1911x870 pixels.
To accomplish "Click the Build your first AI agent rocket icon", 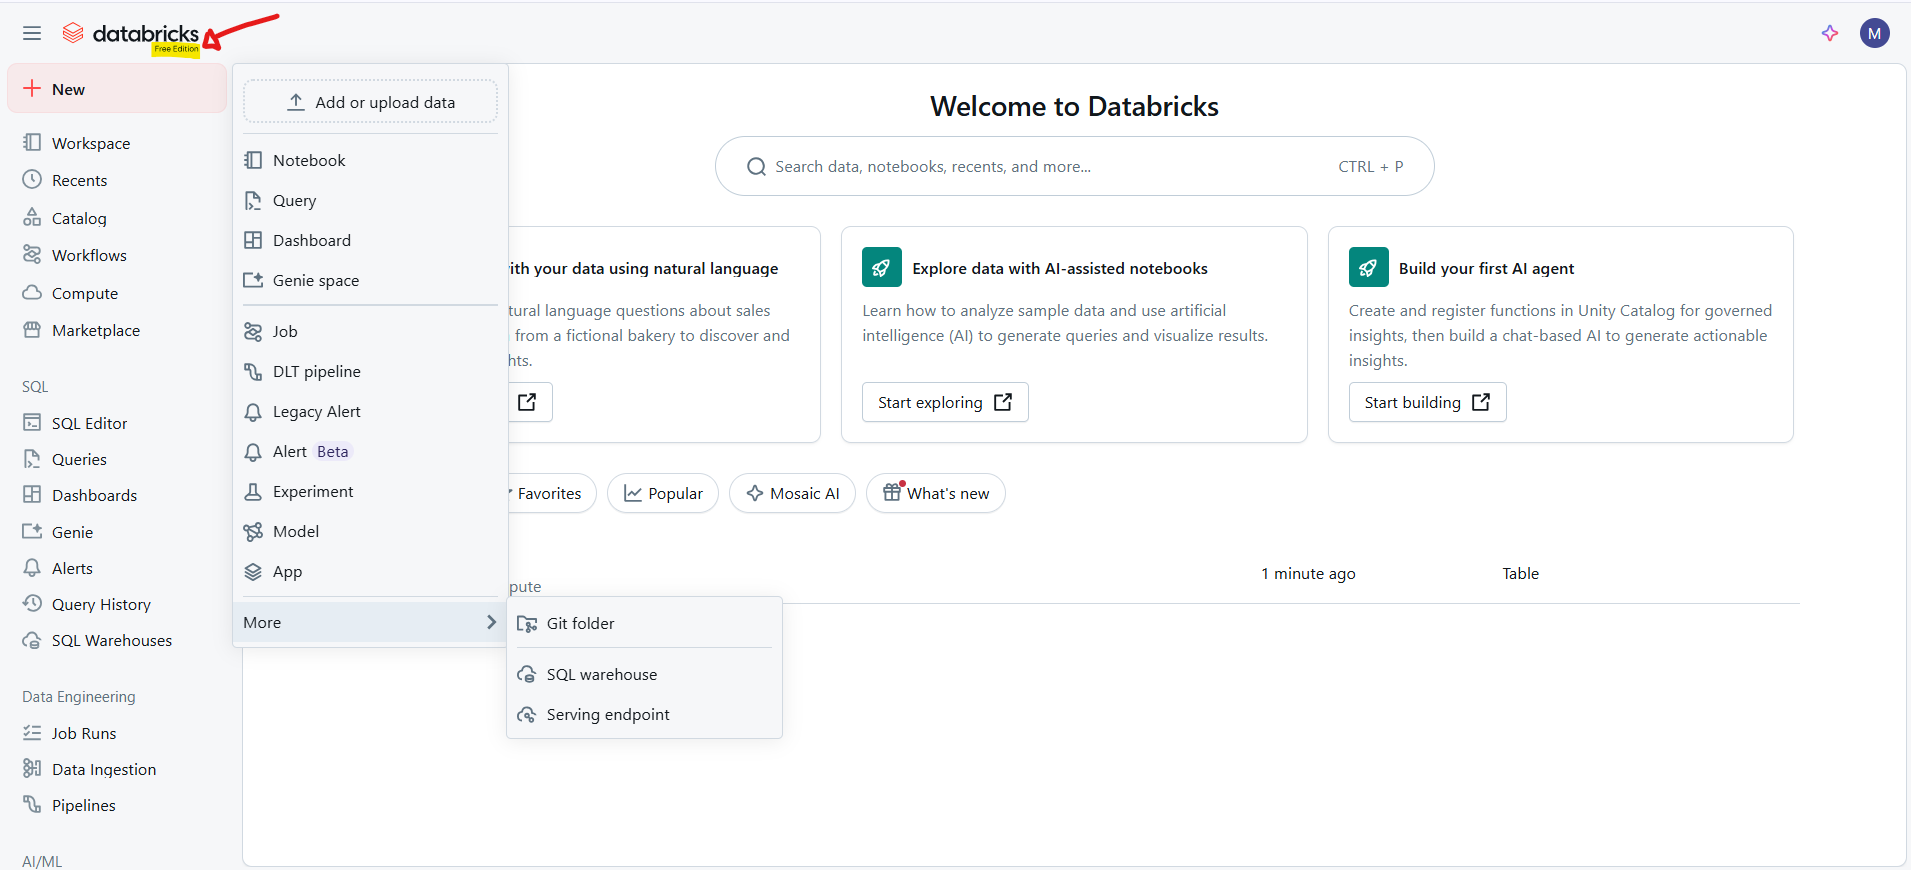I will pyautogui.click(x=1368, y=267).
